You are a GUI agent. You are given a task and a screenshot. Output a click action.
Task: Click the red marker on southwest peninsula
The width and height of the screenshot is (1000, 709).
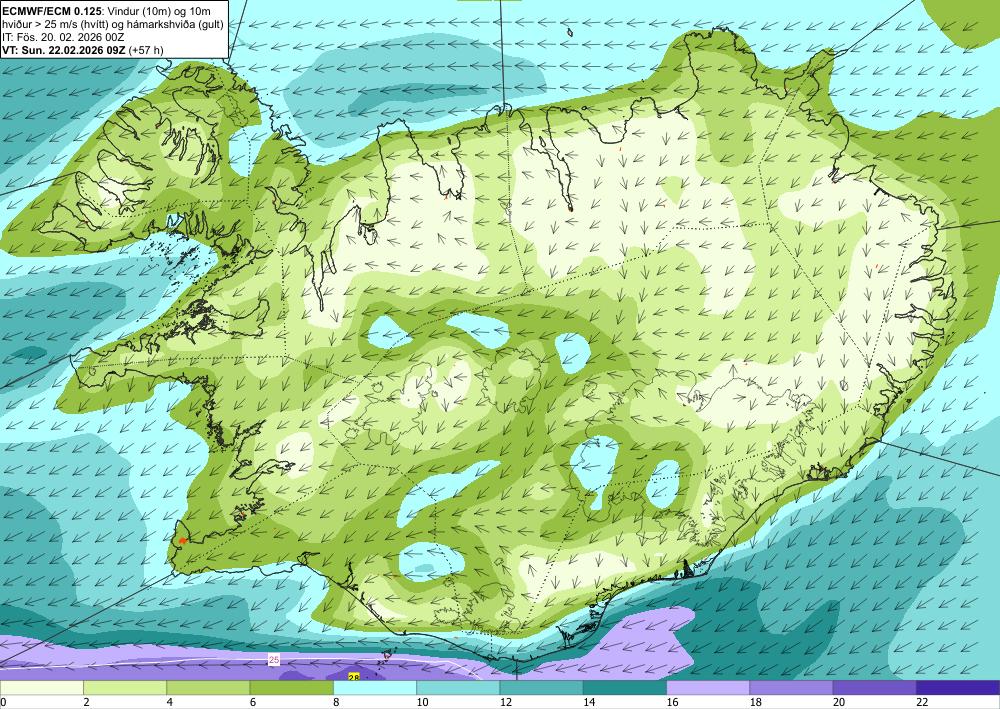[182, 541]
